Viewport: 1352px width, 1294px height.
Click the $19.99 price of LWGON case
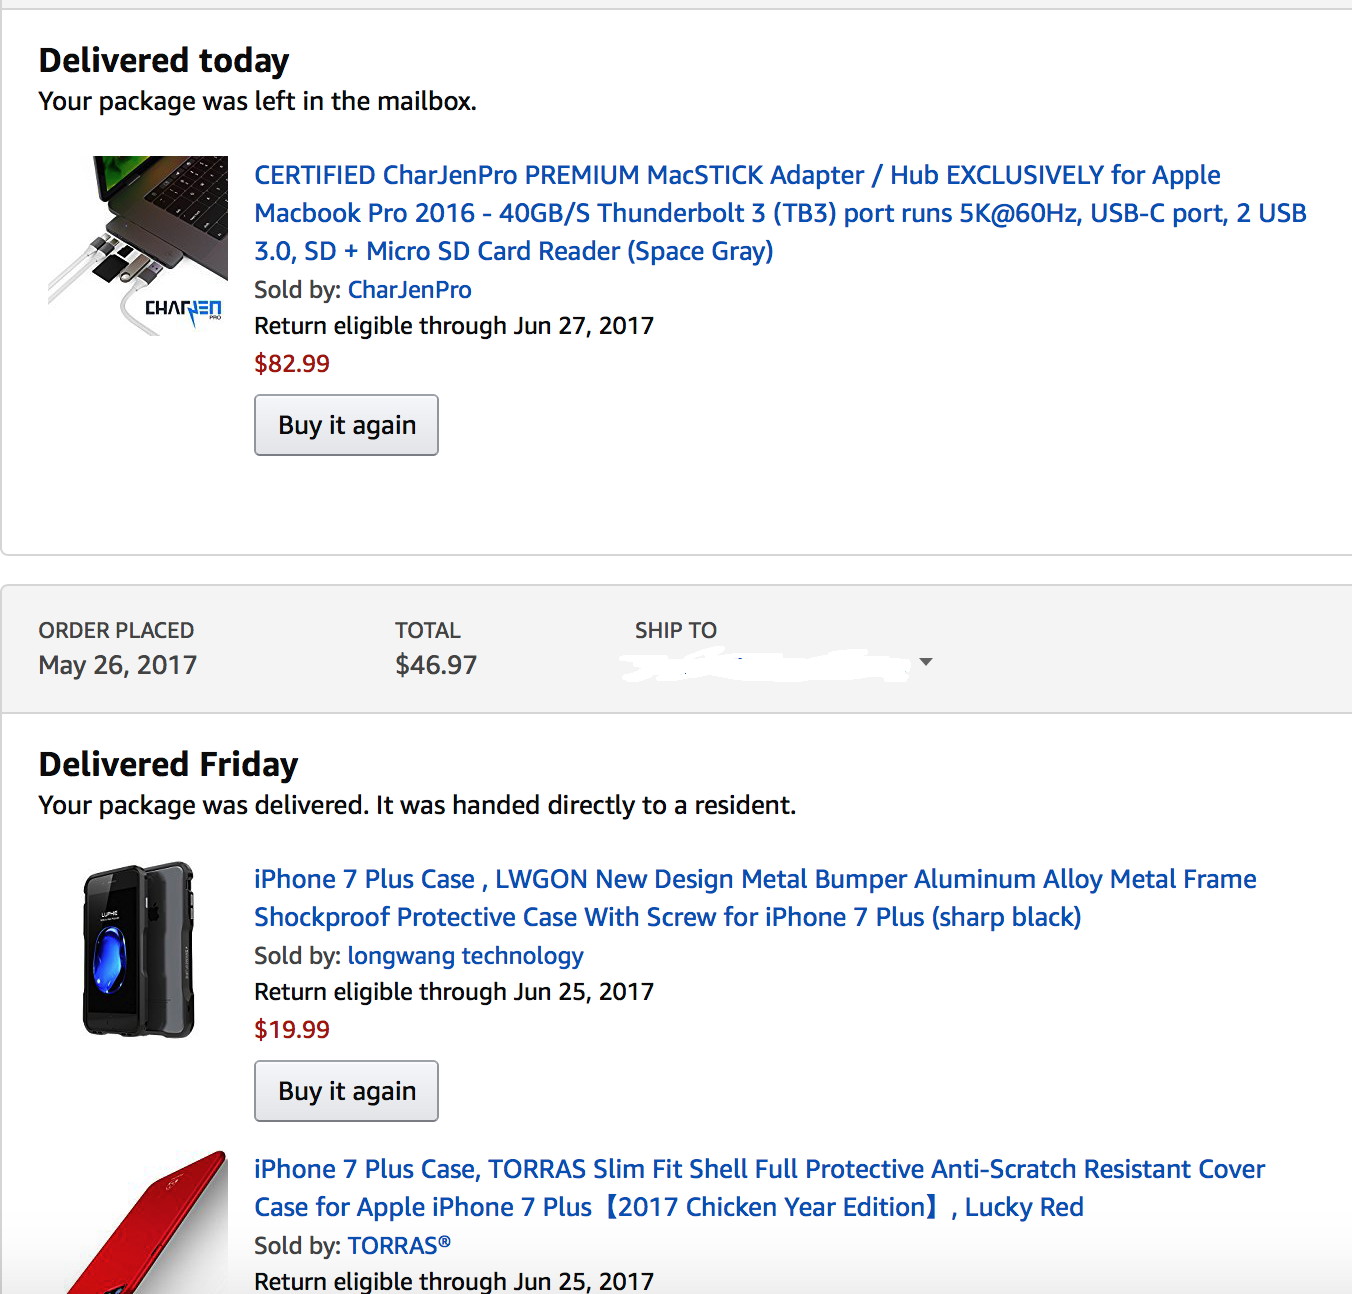click(292, 1030)
